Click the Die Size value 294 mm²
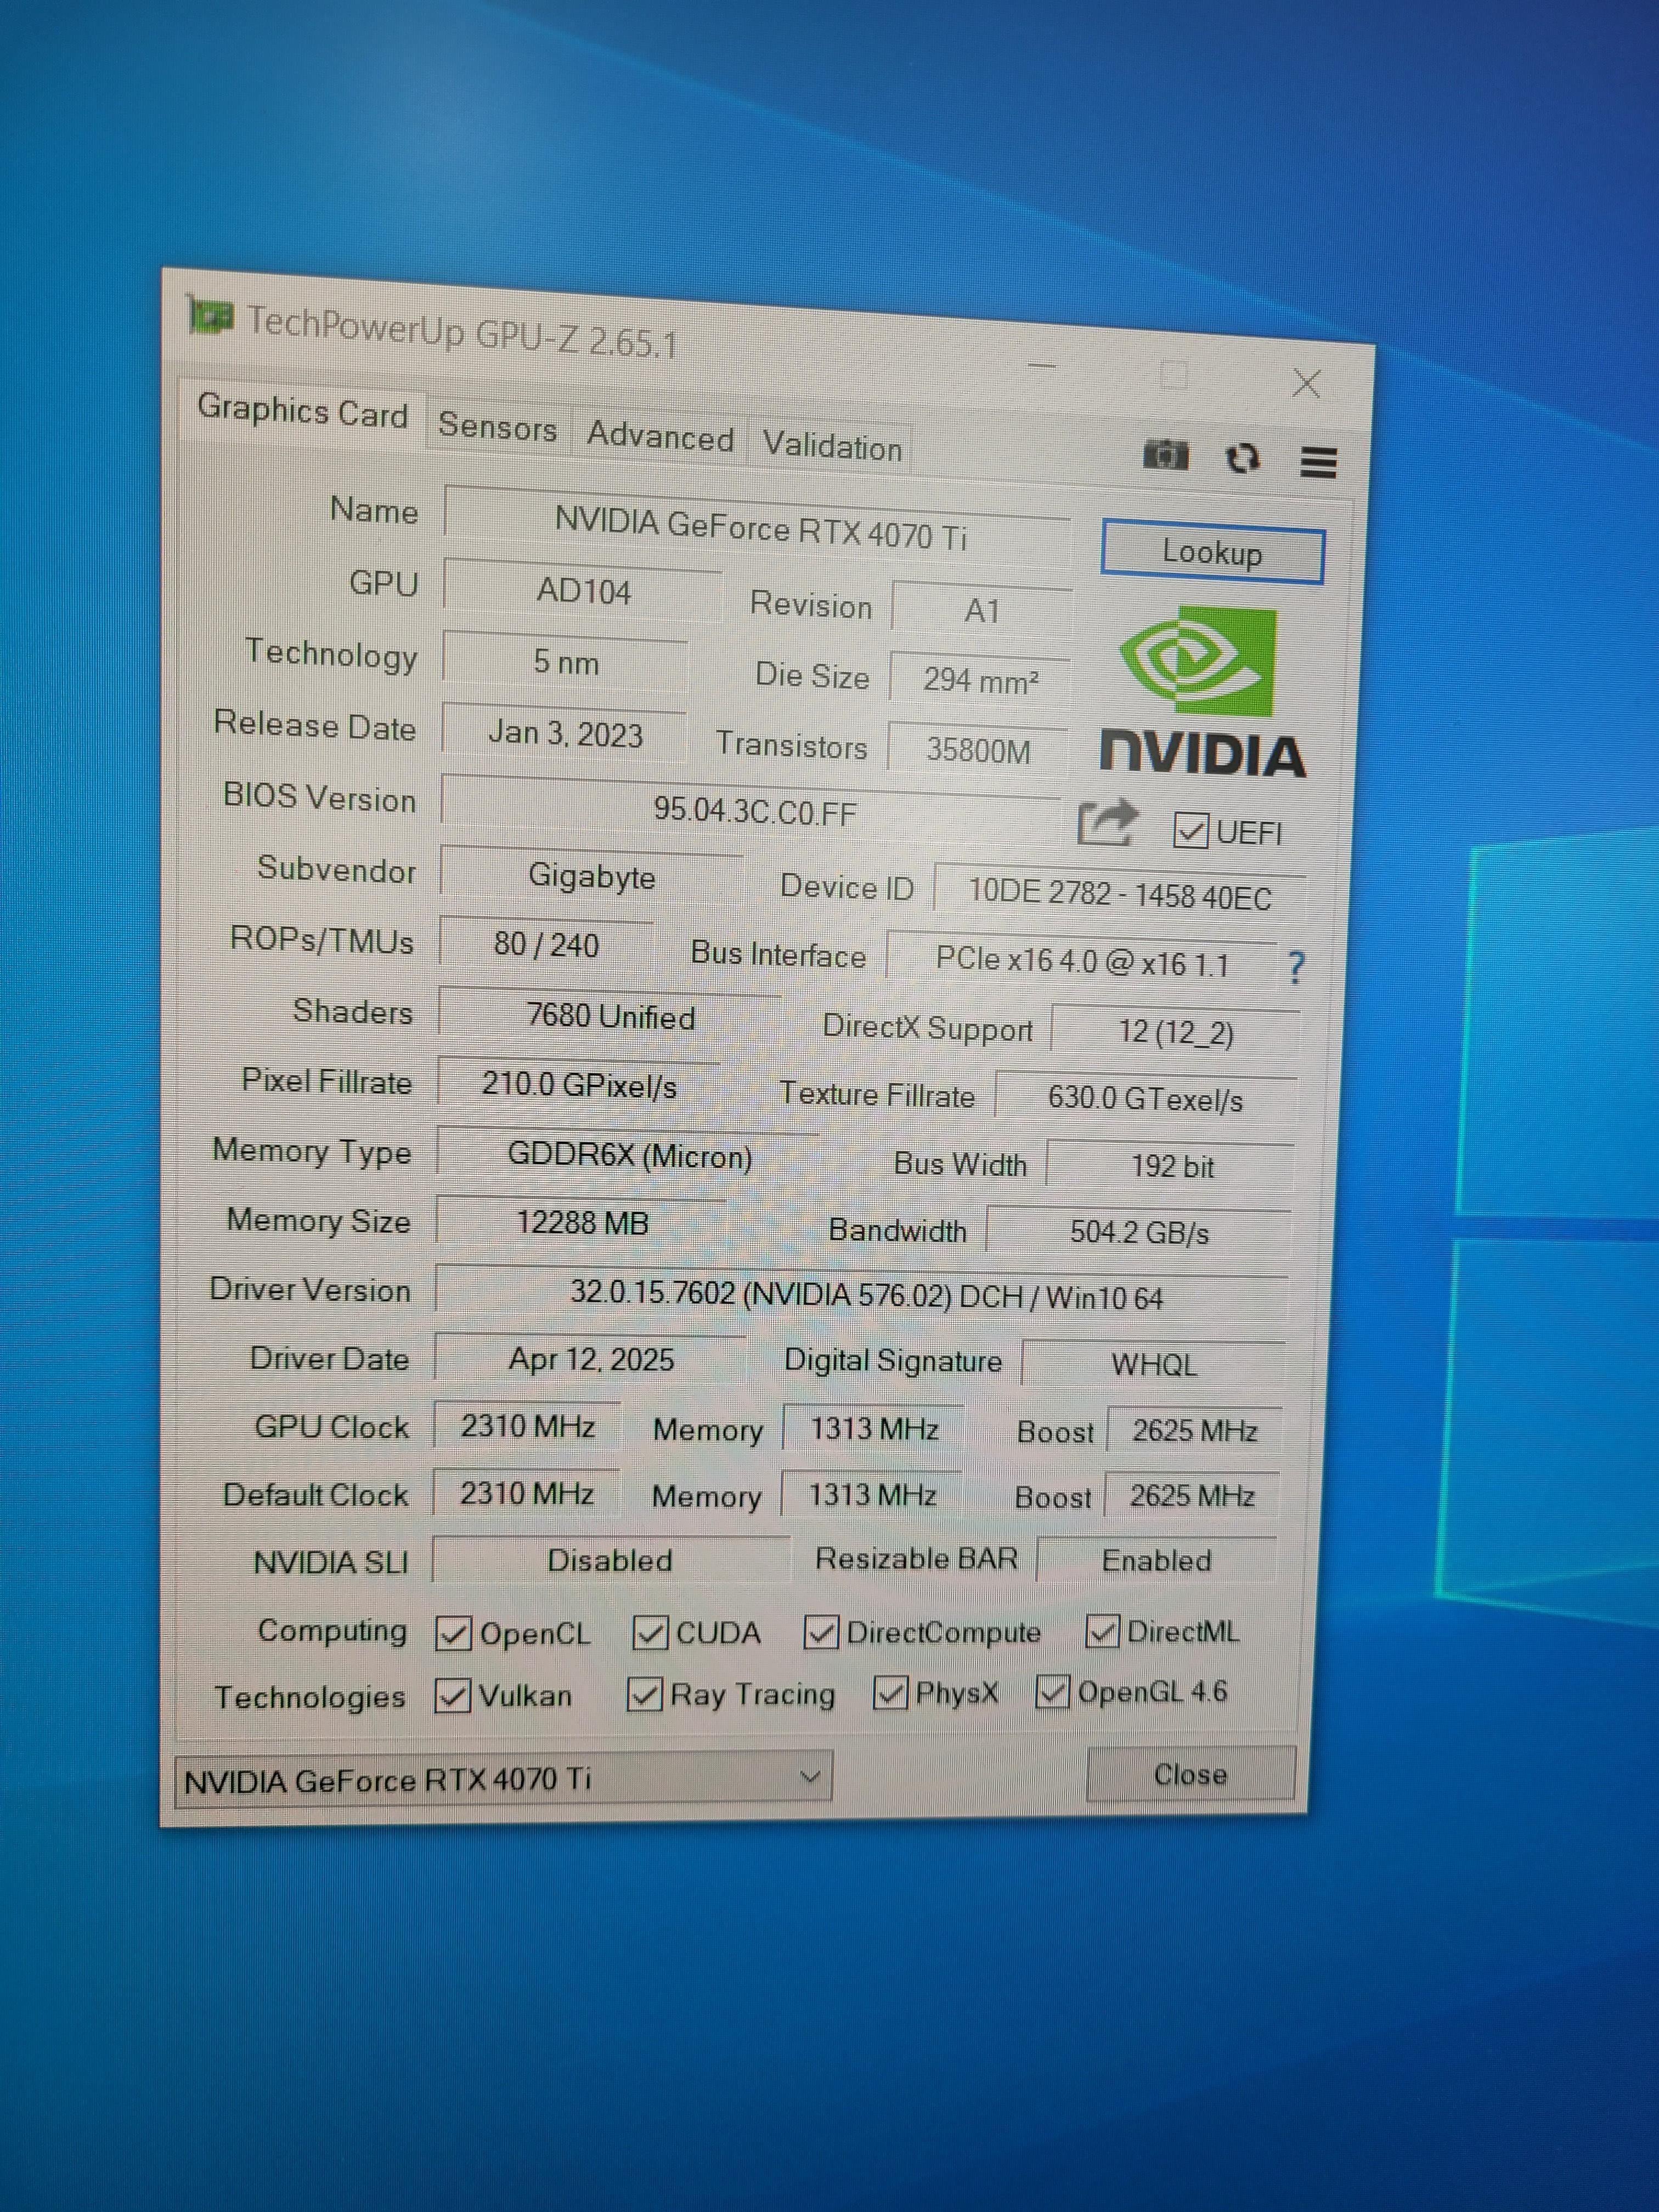The width and height of the screenshot is (1659, 2212). (980, 680)
